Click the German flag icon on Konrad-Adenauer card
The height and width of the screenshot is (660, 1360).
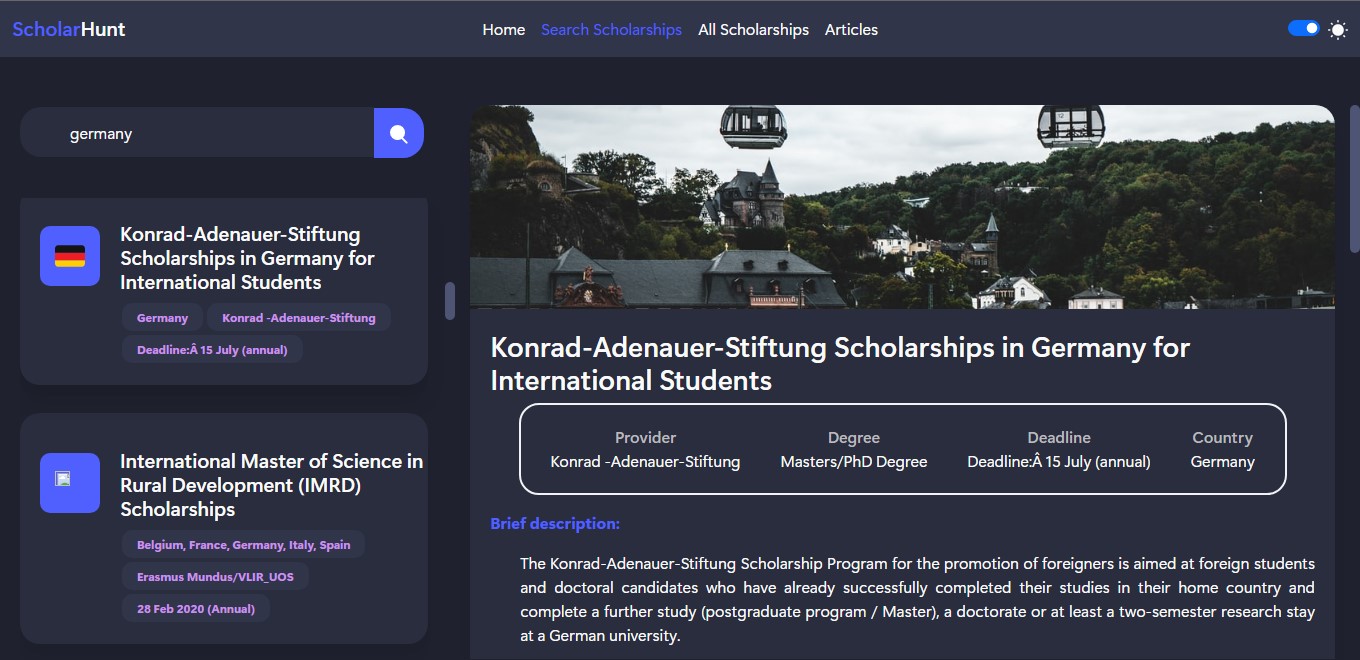point(70,256)
